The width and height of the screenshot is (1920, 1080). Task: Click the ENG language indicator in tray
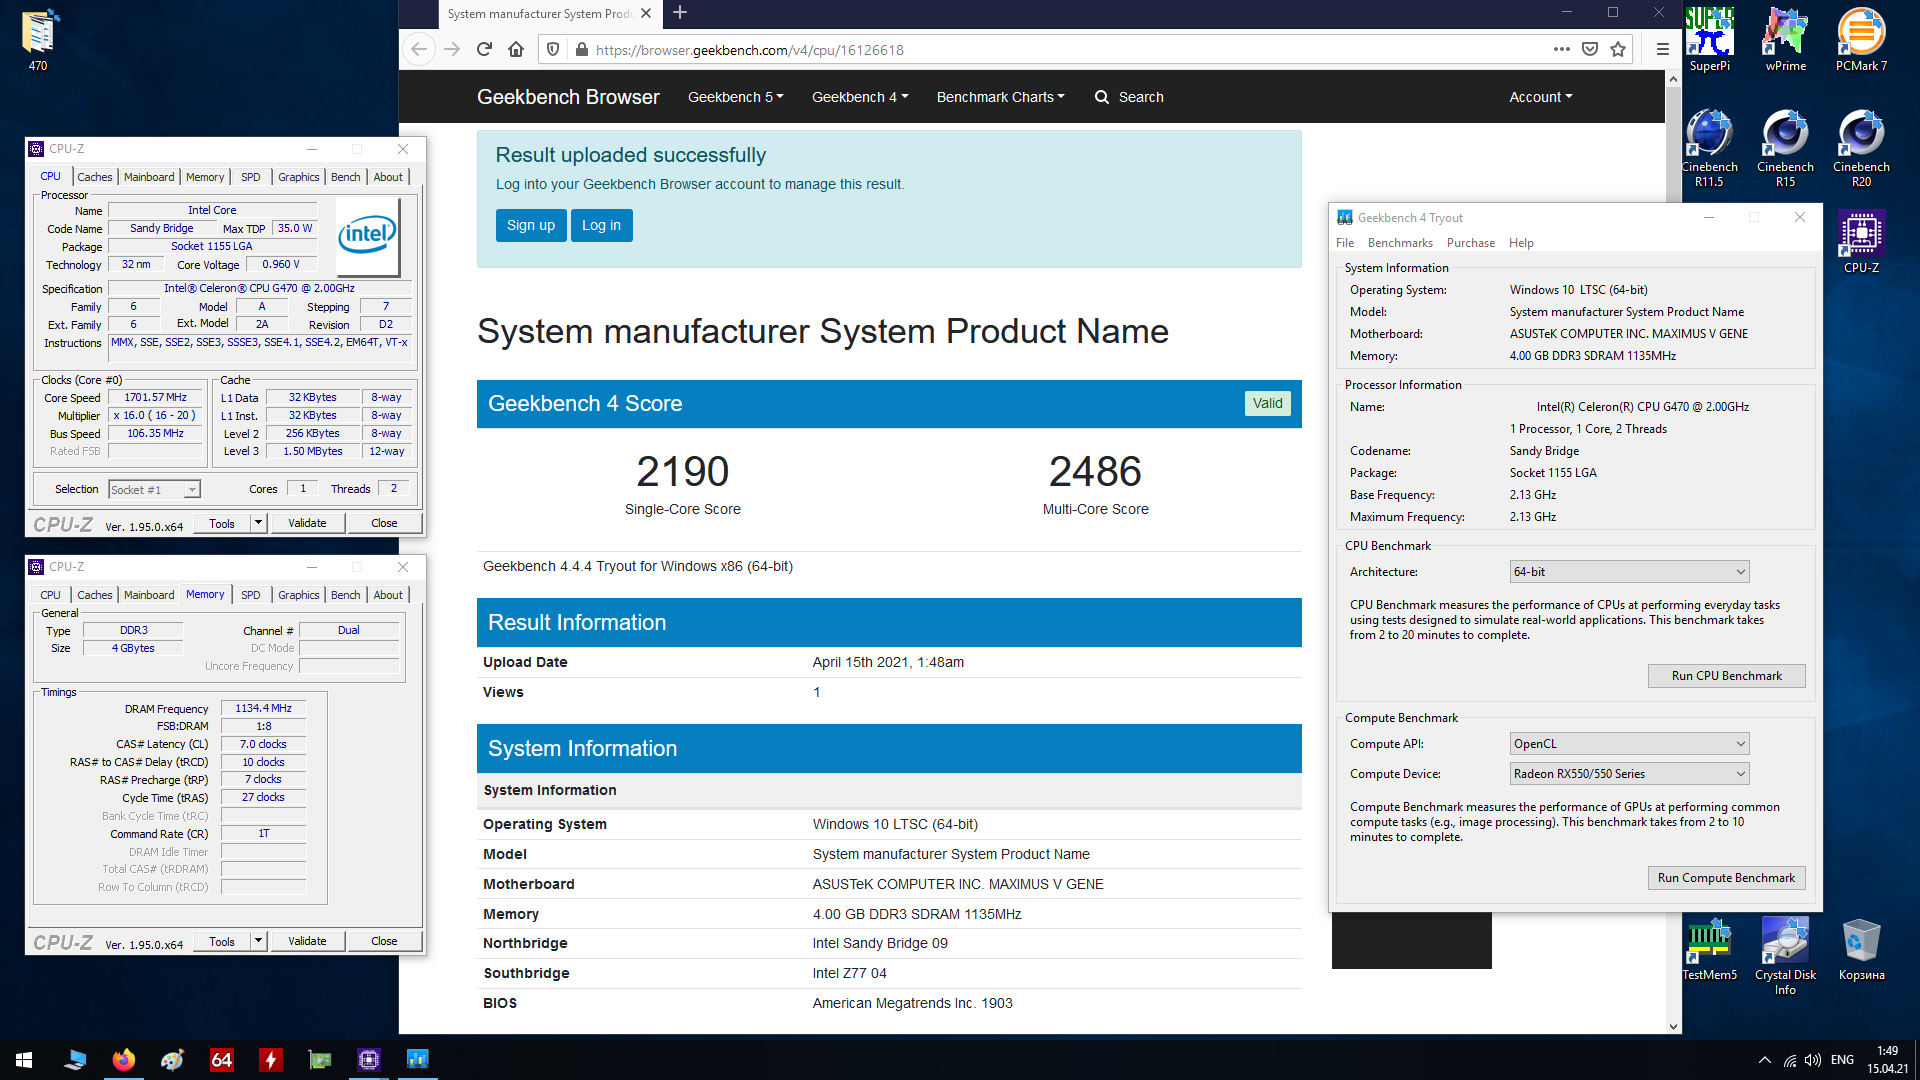pyautogui.click(x=1842, y=1060)
